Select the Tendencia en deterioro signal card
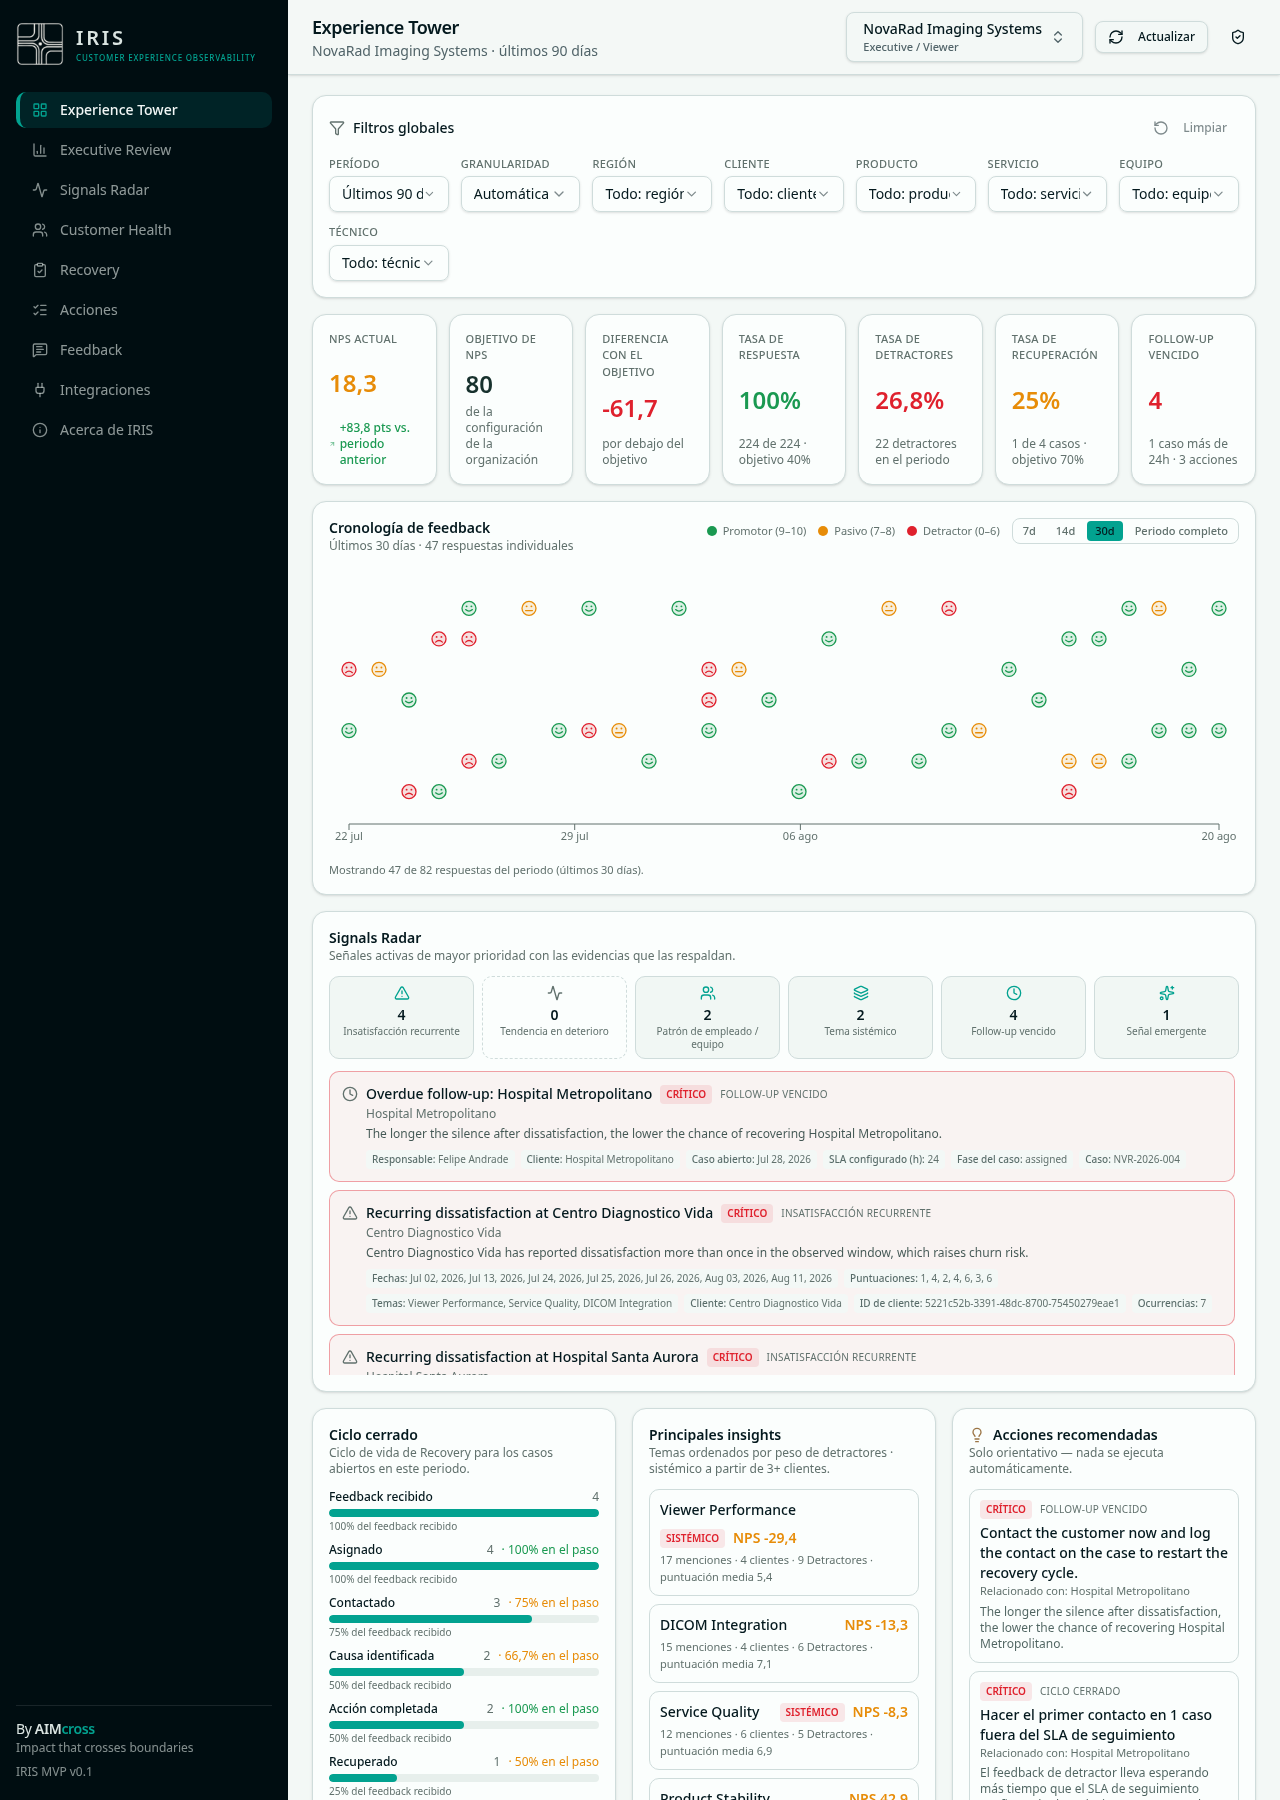Screen dimensions: 1280x1800 coord(554,1017)
